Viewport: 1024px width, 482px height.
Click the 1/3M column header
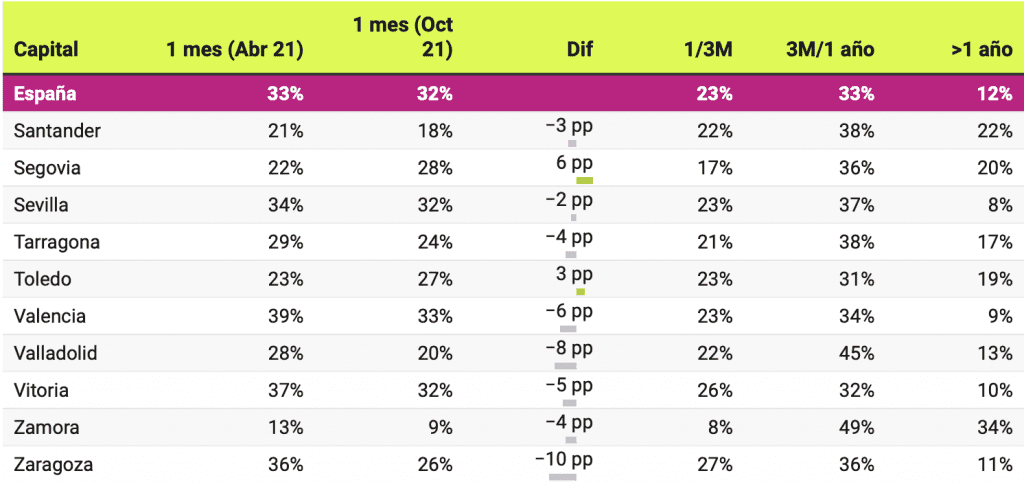(710, 49)
